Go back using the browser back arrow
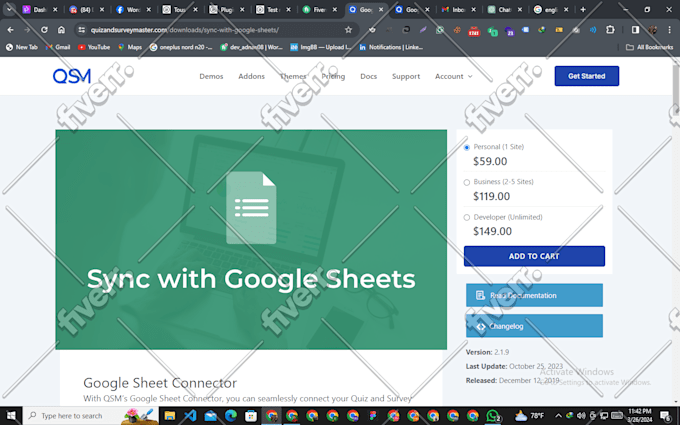Screen dimensions: 680x425 tap(10, 29)
